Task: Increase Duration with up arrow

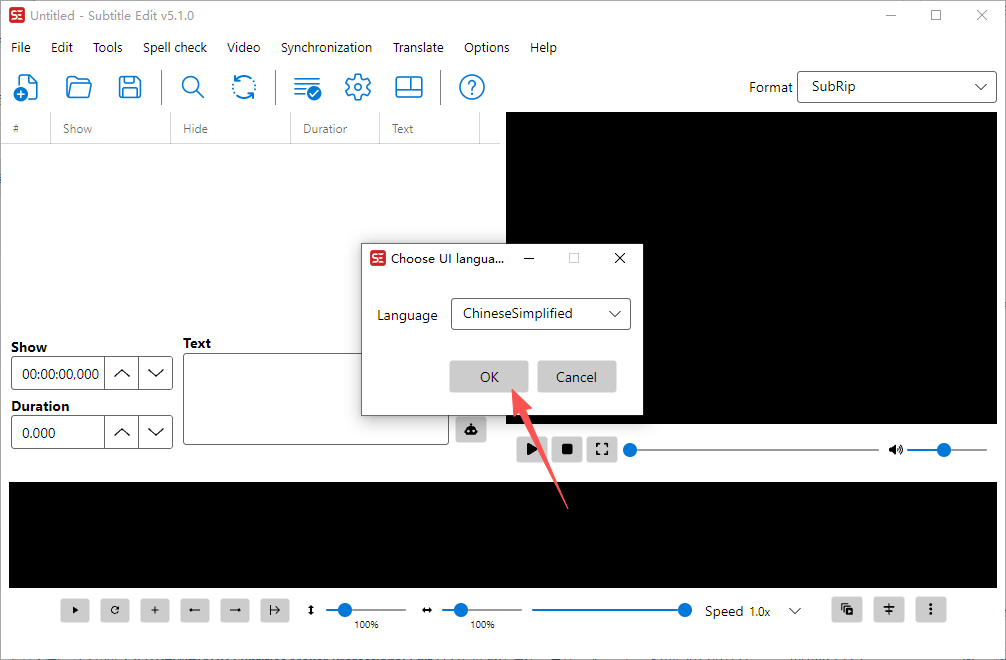Action: pos(122,432)
